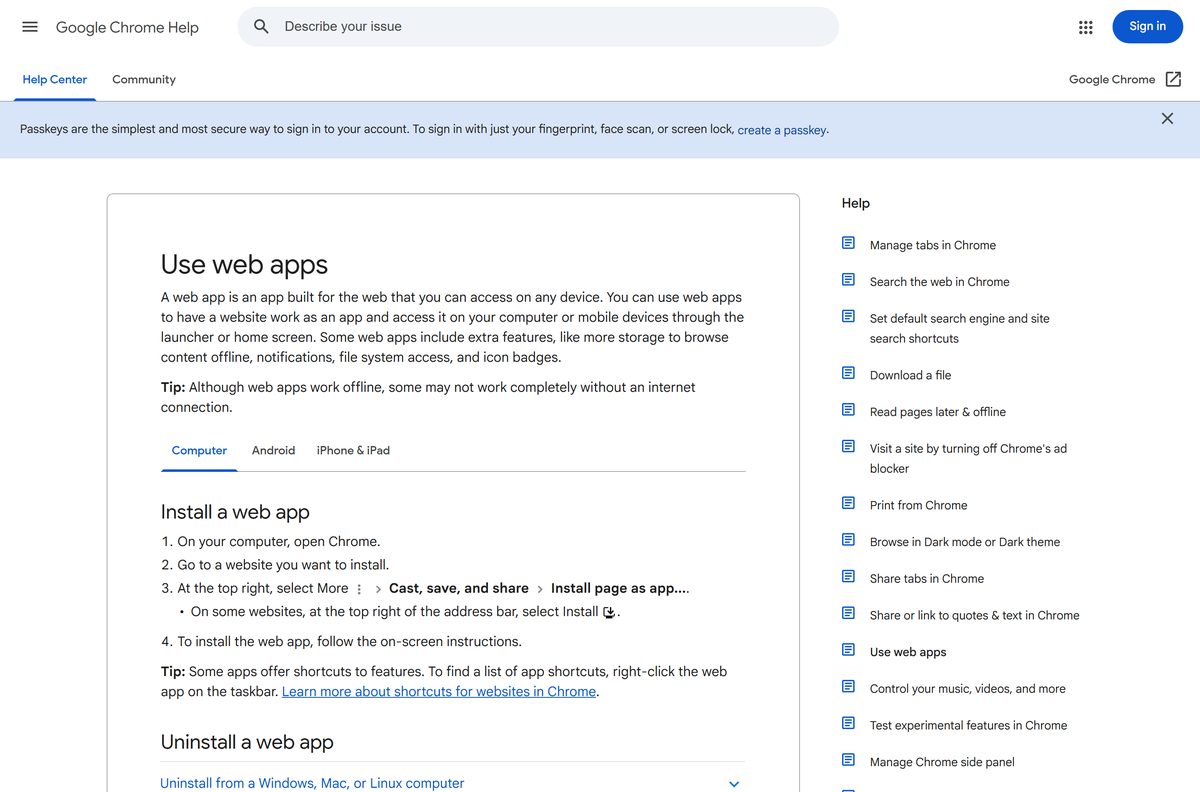Click article icon beside Control your music, videos
The image size is (1200, 792).
pos(848,686)
